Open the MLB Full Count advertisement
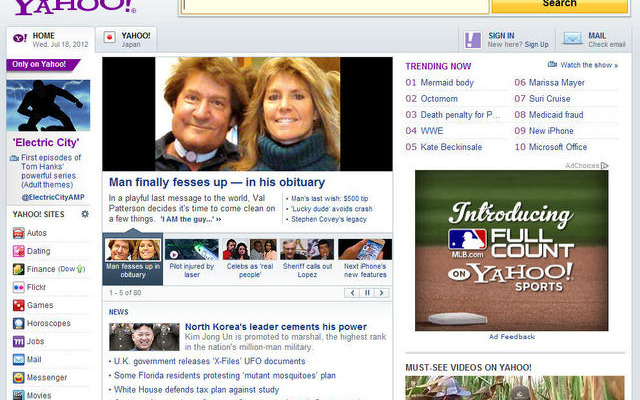Image resolution: width=640 pixels, height=400 pixels. (x=511, y=250)
